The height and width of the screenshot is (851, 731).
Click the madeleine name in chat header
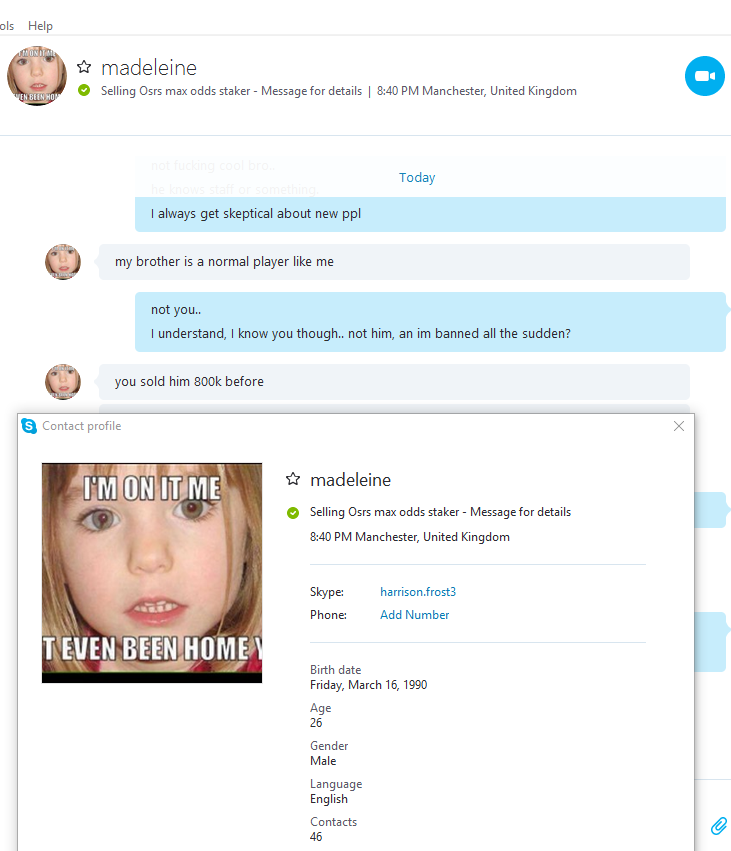(x=149, y=68)
